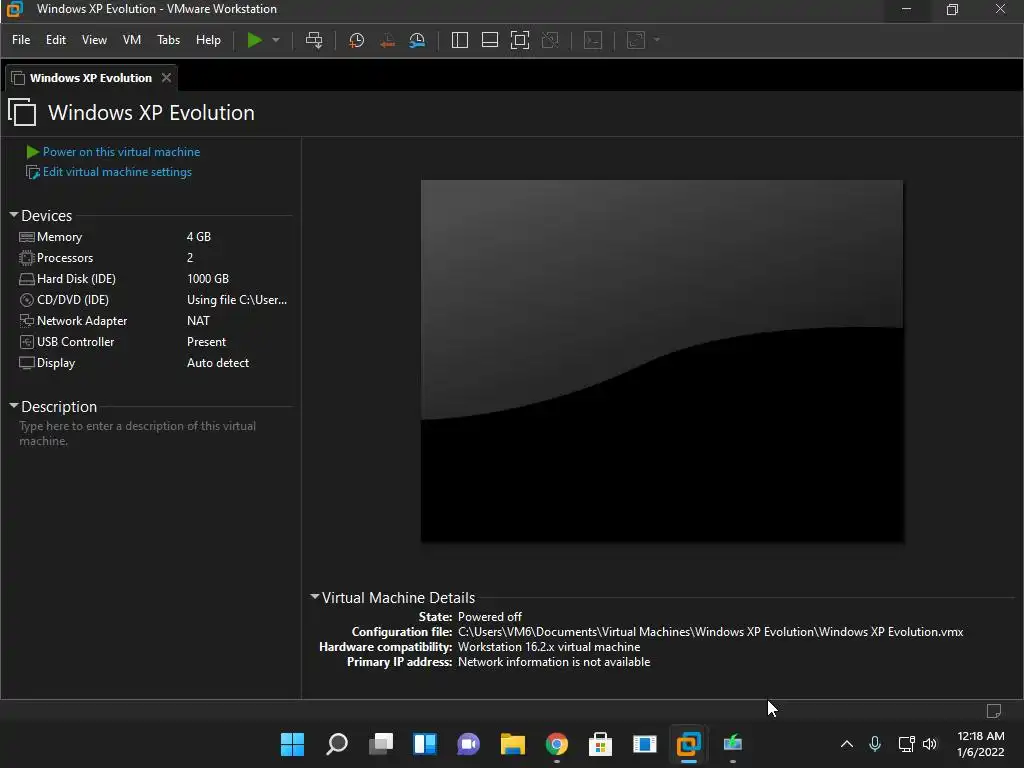Click the virtual machine preview screen
Screen dimensions: 1024x768
(x=662, y=361)
